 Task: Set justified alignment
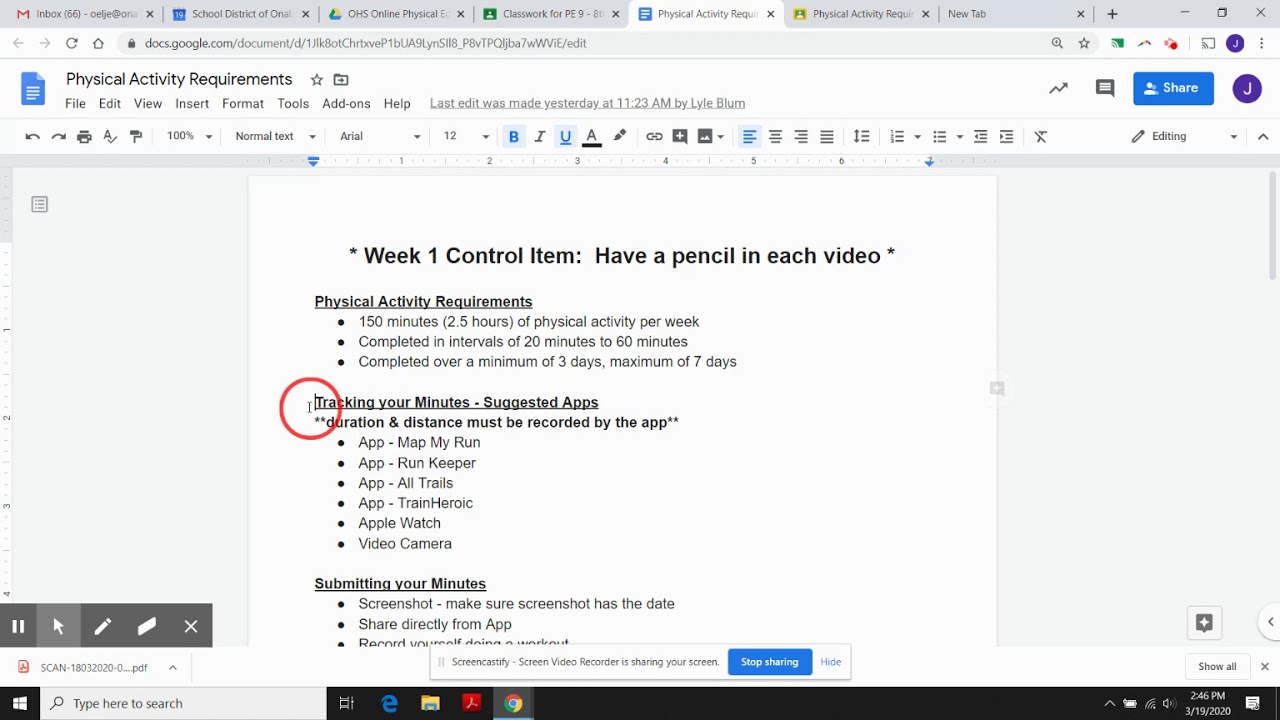pyautogui.click(x=827, y=136)
